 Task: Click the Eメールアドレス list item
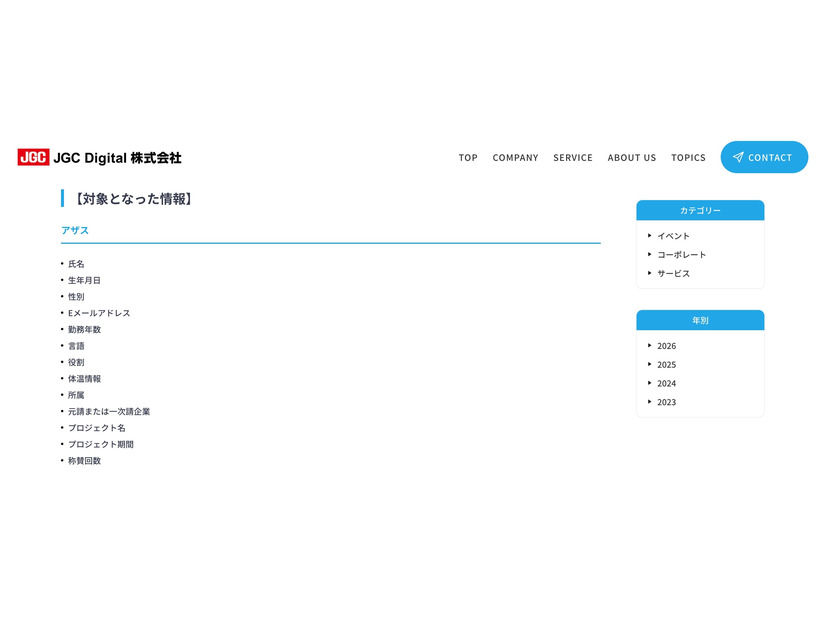[99, 313]
